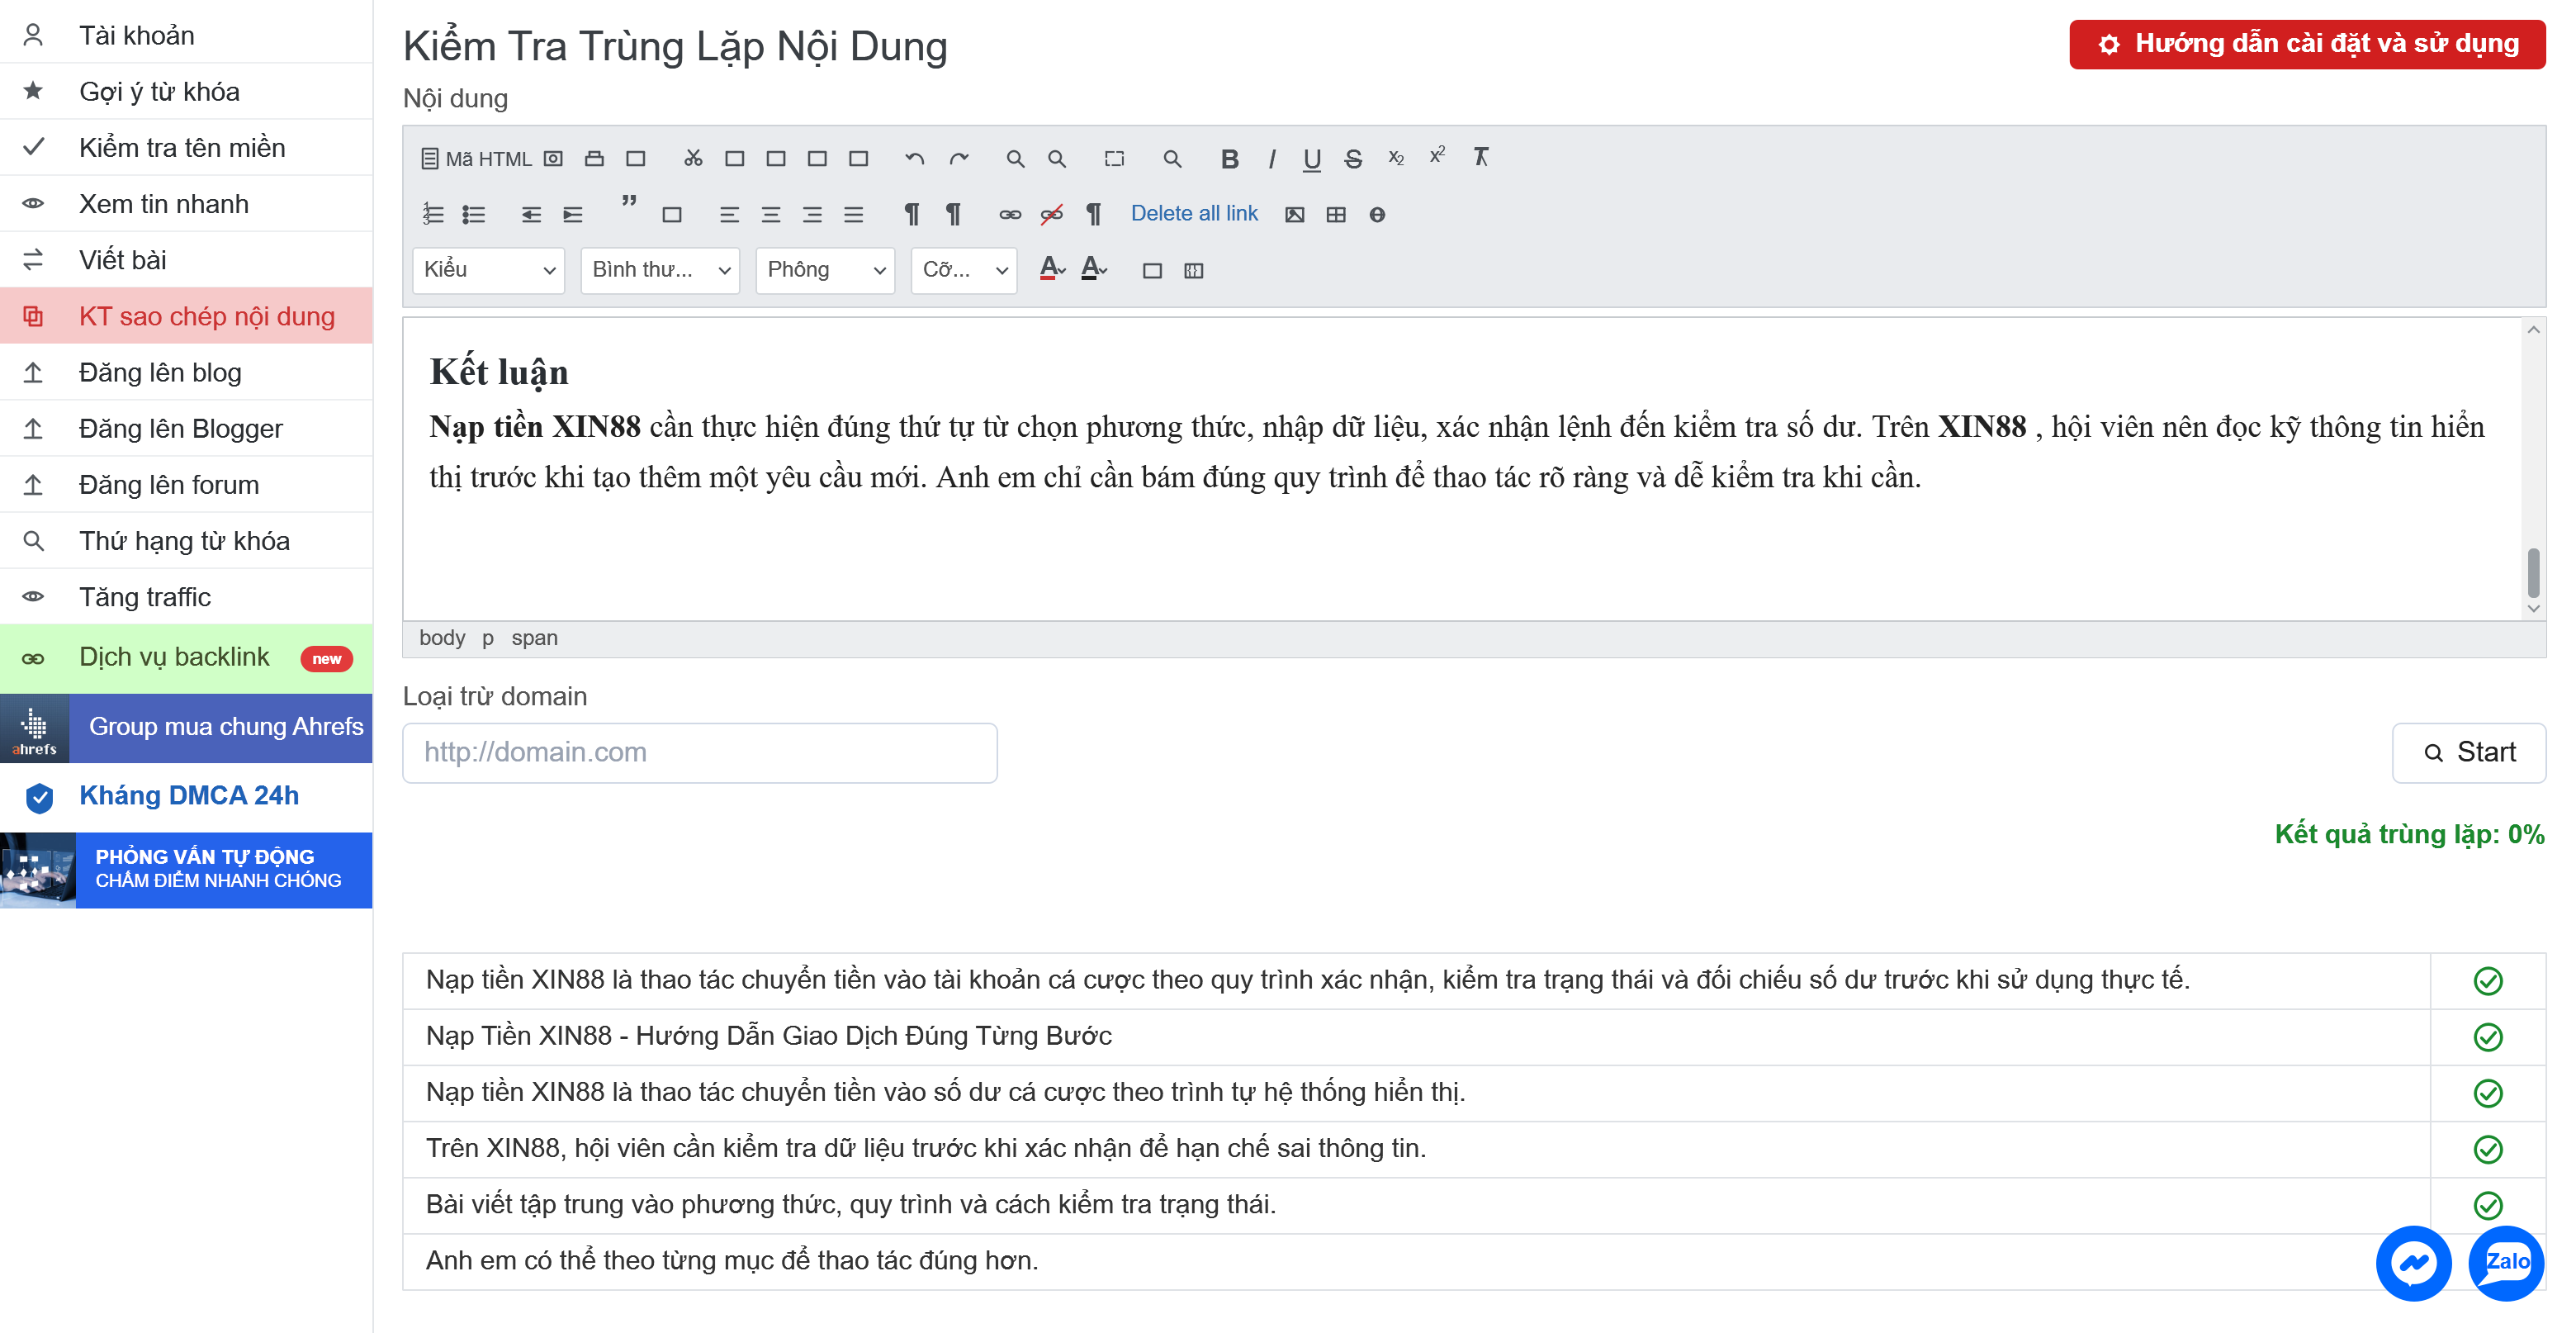Click the editor vertical scrollbar thumb
Screen dimensions: 2576x1333
(2533, 572)
